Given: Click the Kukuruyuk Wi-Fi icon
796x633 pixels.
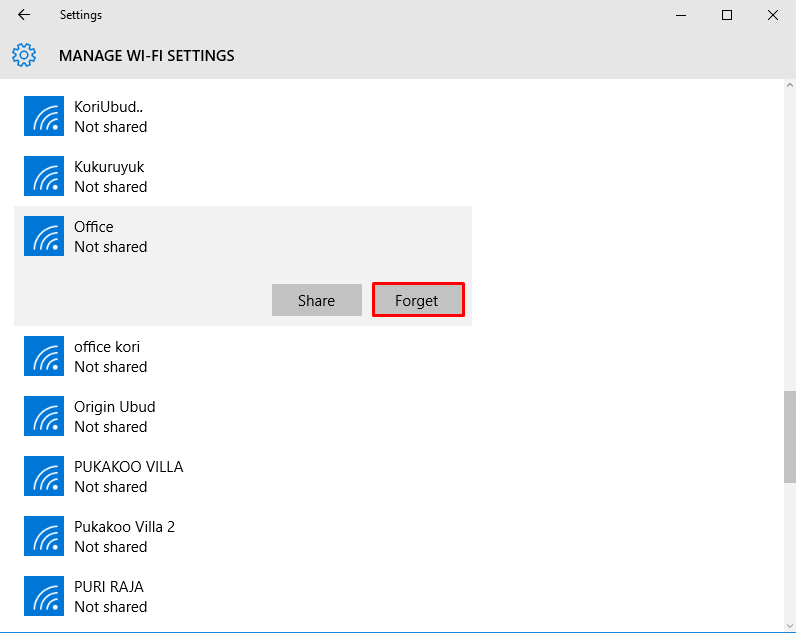Looking at the screenshot, I should point(44,176).
